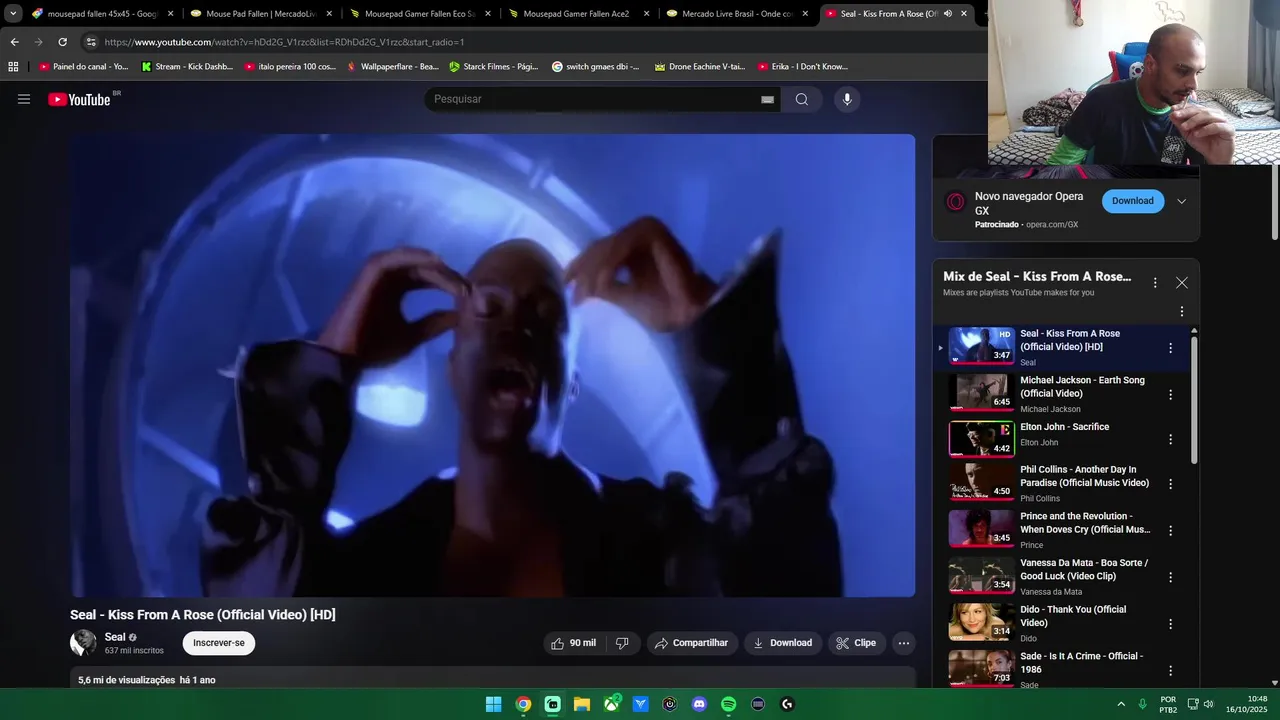Open Chrome tab search dropdown arrow
The width and height of the screenshot is (1280, 720).
(13, 14)
